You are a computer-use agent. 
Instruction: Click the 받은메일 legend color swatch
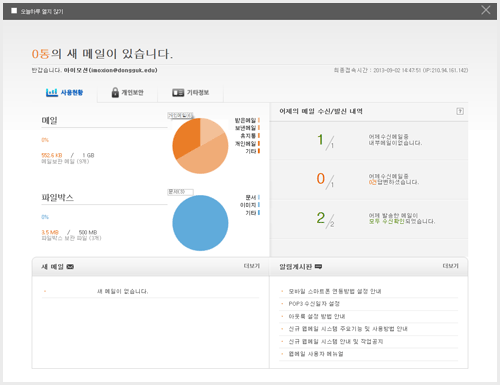tap(259, 120)
